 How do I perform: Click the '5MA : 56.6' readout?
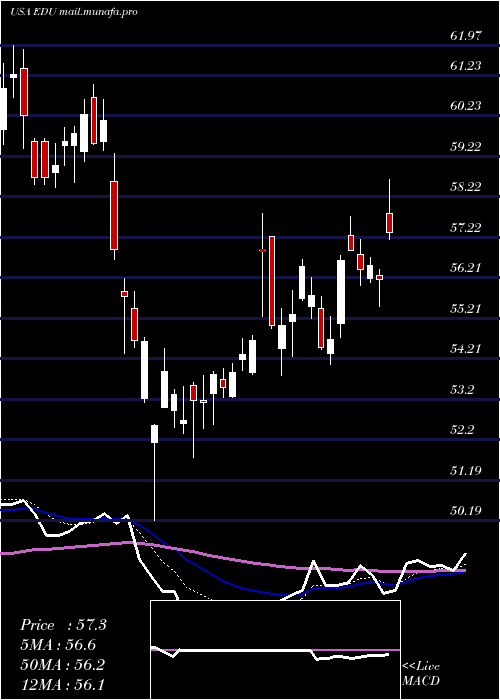[x=58, y=645]
